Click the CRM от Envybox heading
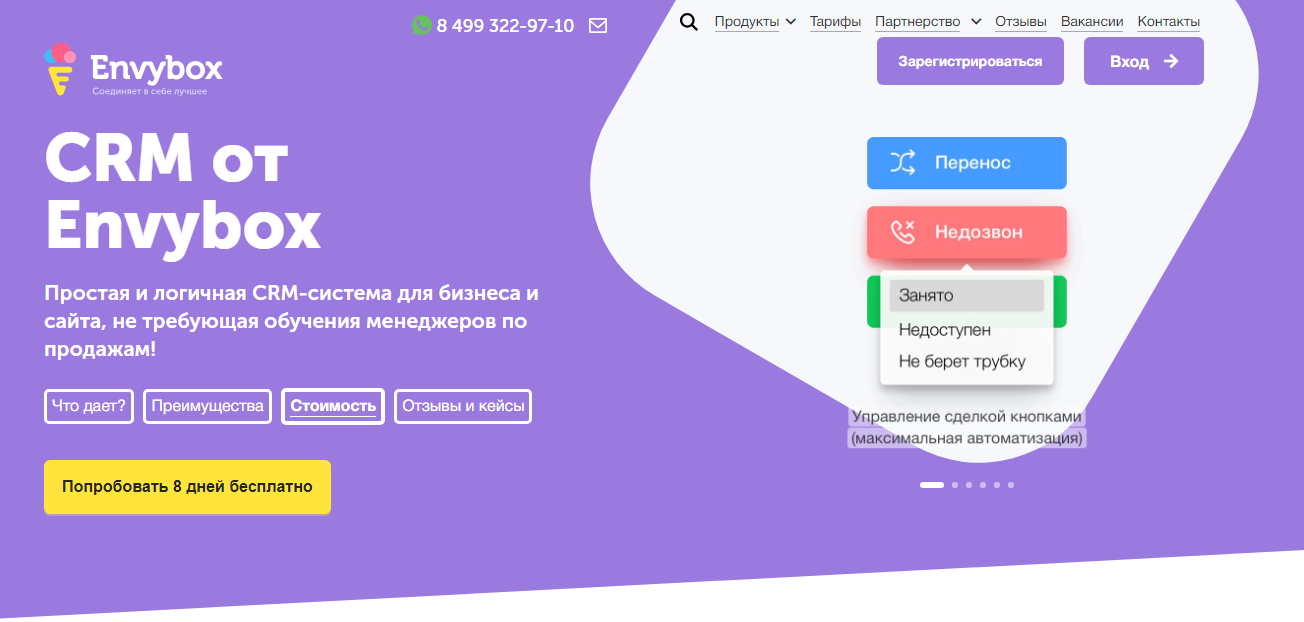 tap(184, 192)
